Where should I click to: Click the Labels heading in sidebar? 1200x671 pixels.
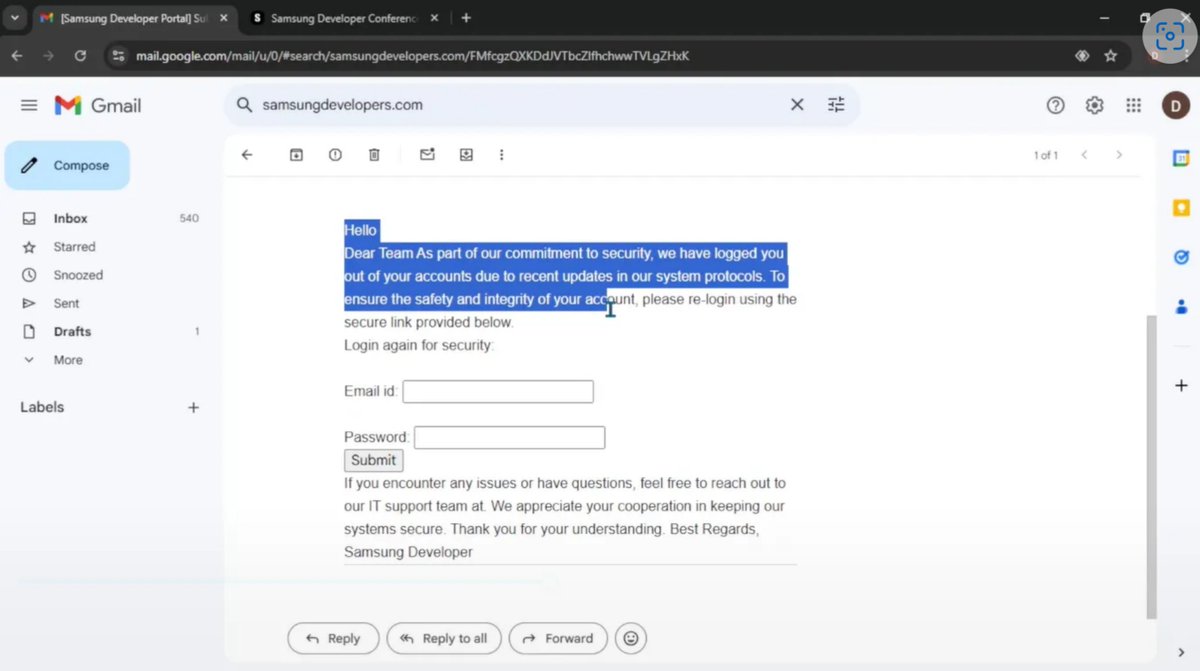point(42,407)
